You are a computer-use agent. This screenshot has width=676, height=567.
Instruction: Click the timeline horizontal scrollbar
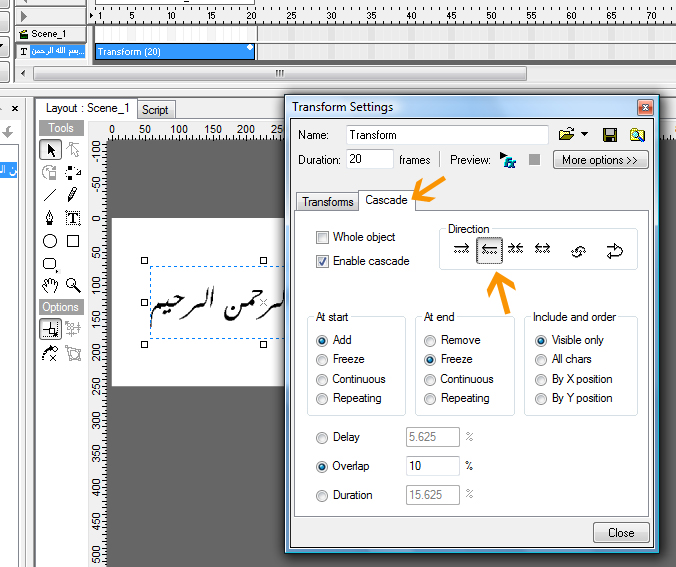tap(280, 73)
